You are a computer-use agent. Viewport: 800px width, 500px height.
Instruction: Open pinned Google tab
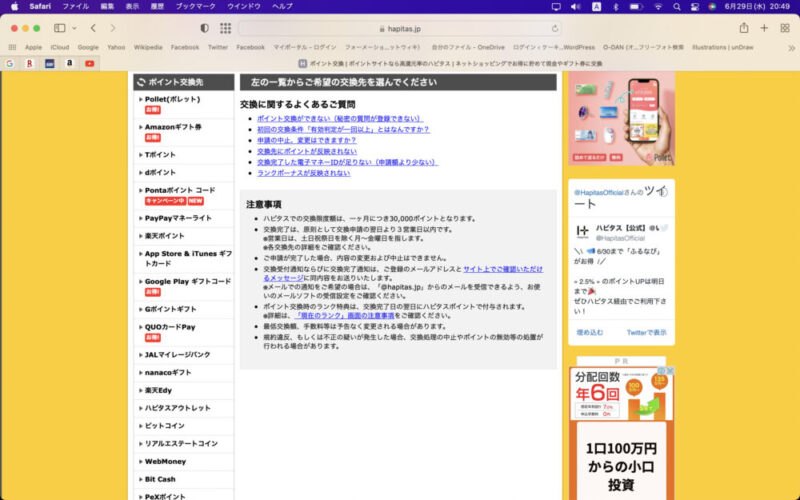point(10,63)
